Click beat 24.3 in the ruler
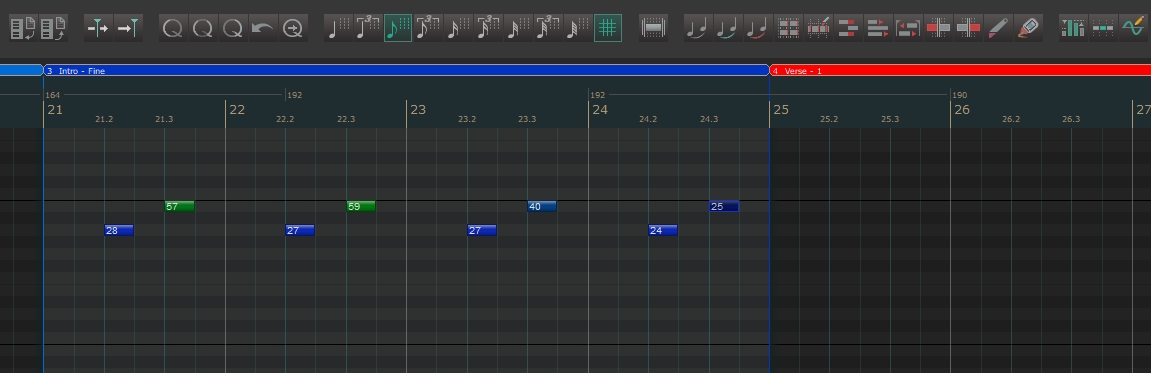This screenshot has width=1151, height=373. pyautogui.click(x=709, y=119)
